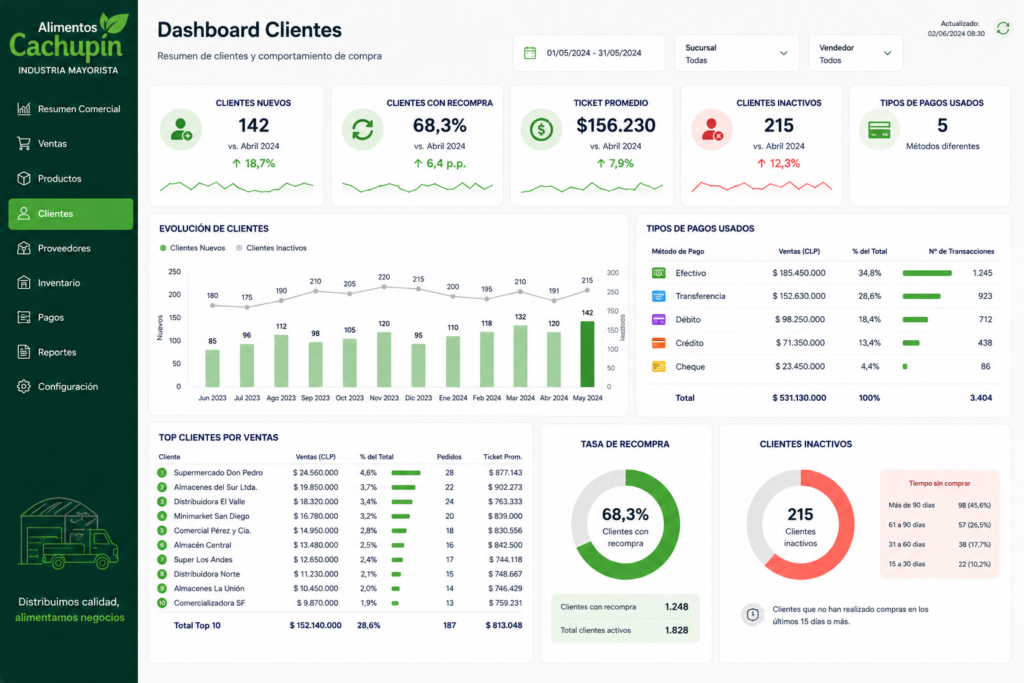Open the Inventario menu item
The height and width of the screenshot is (683, 1024).
(70, 283)
